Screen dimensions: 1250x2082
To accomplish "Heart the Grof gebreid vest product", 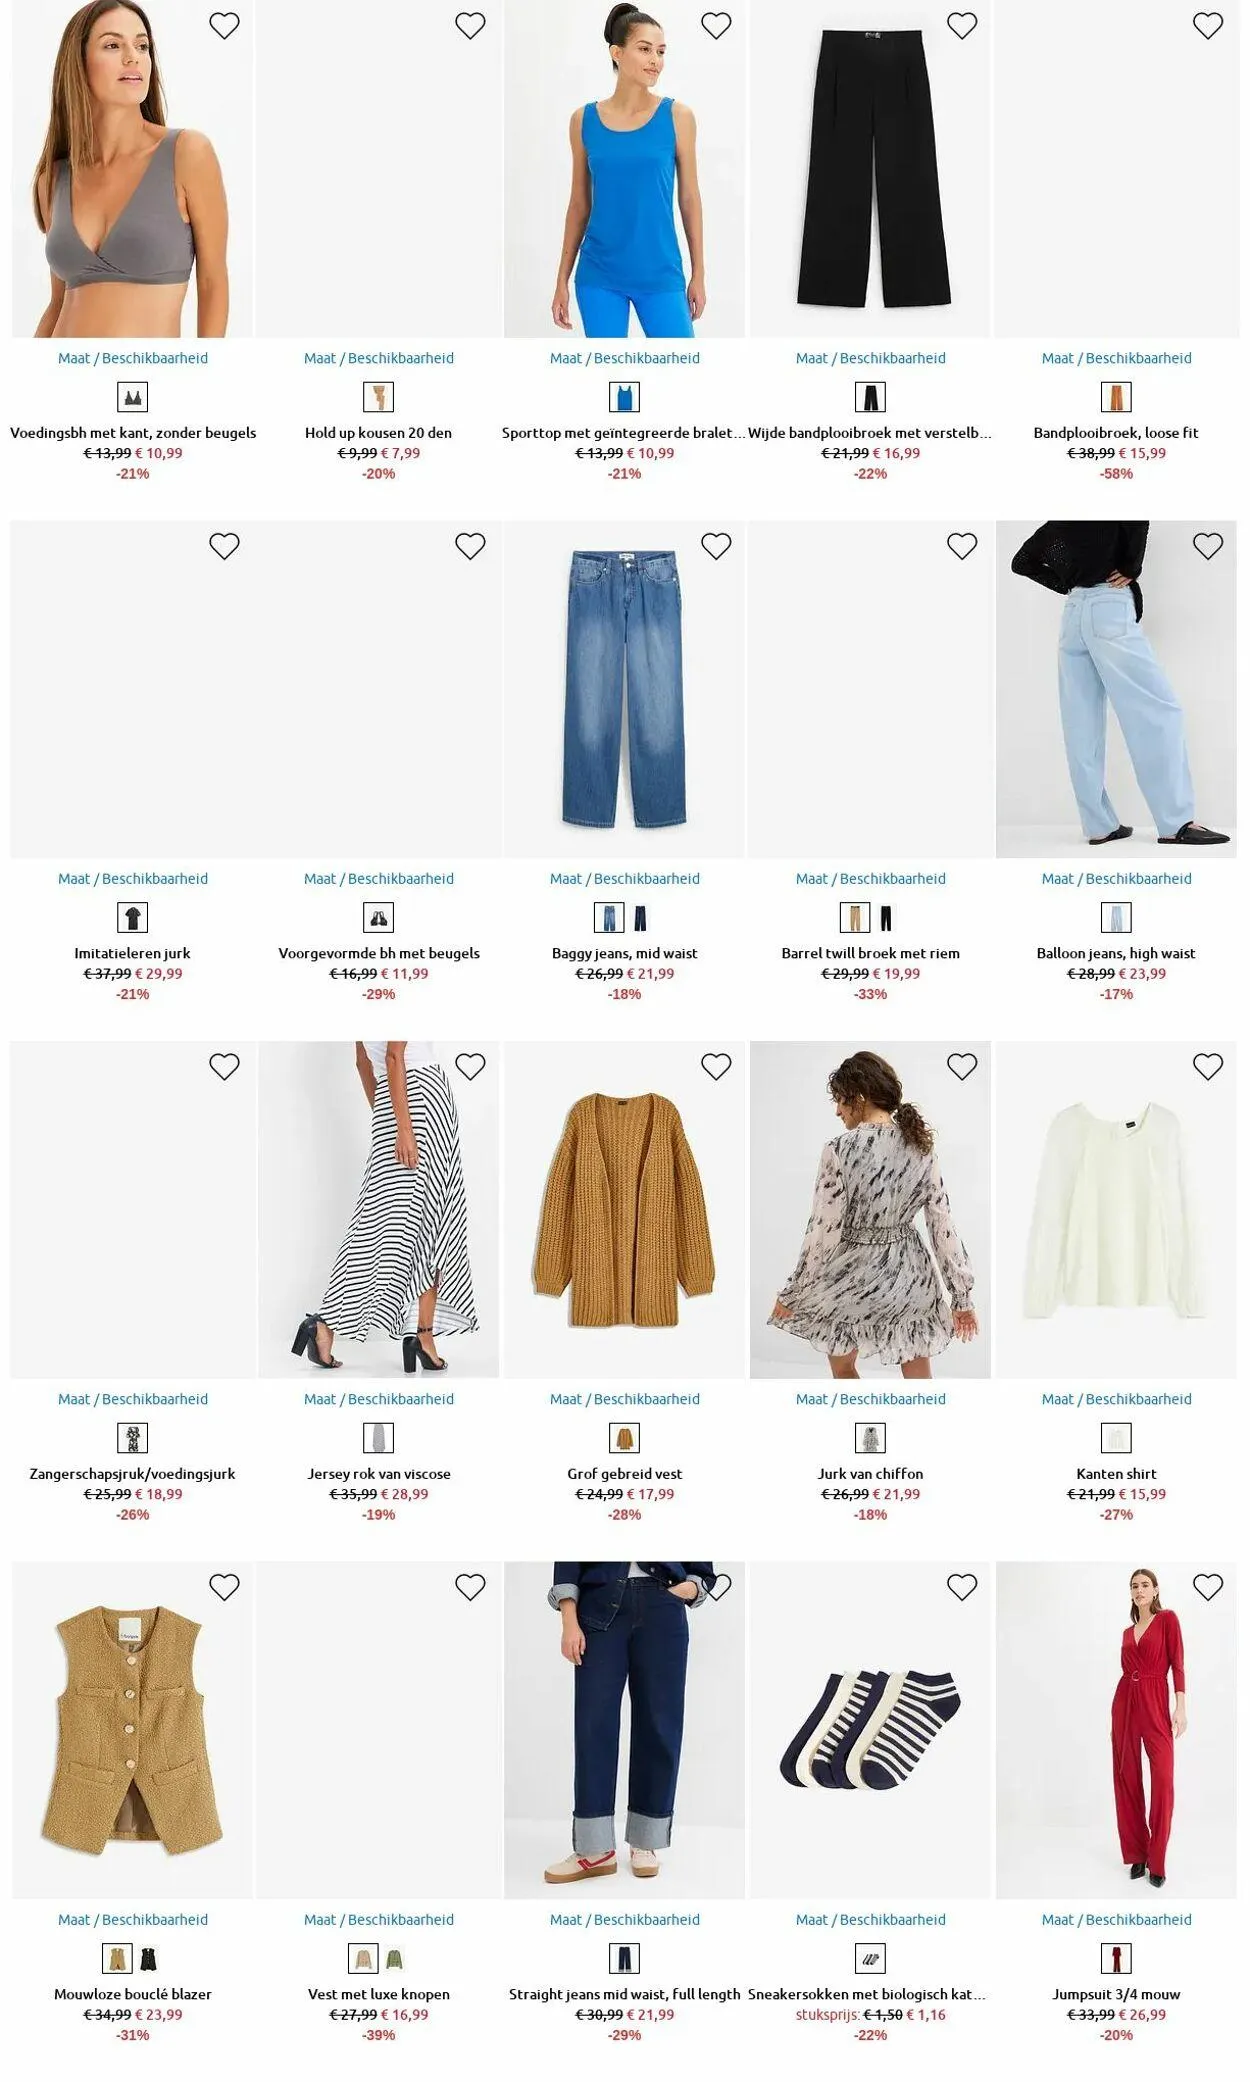I will tap(716, 1067).
